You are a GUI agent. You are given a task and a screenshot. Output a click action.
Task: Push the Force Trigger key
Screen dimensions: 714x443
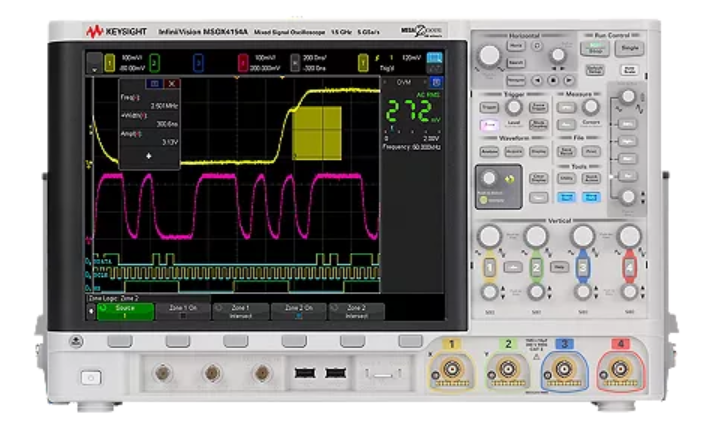[x=538, y=107]
